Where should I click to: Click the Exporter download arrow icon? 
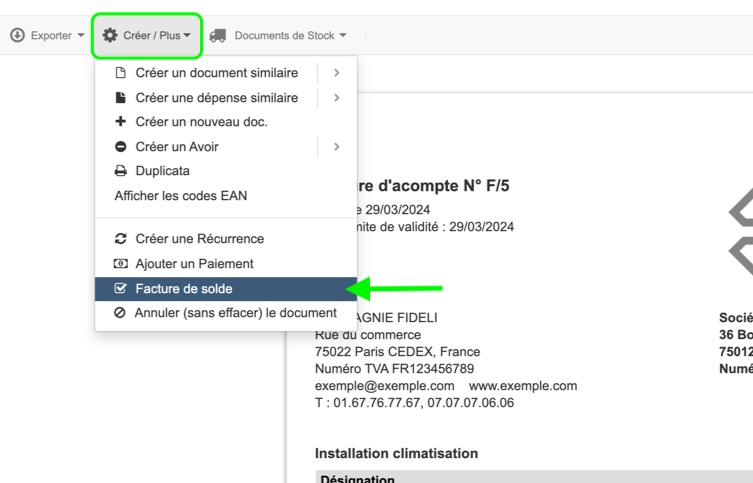[17, 35]
